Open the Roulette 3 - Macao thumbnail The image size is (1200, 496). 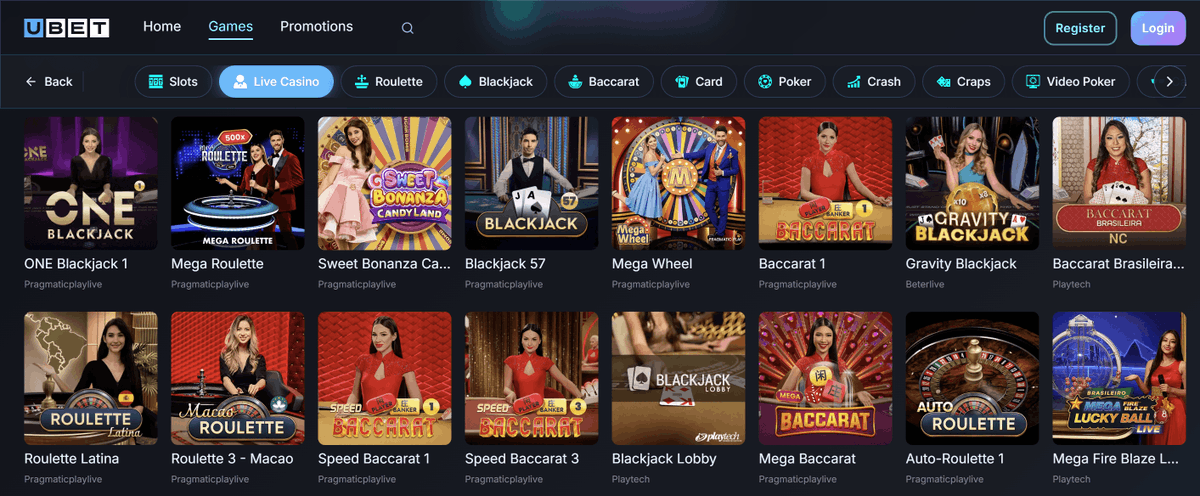point(238,378)
